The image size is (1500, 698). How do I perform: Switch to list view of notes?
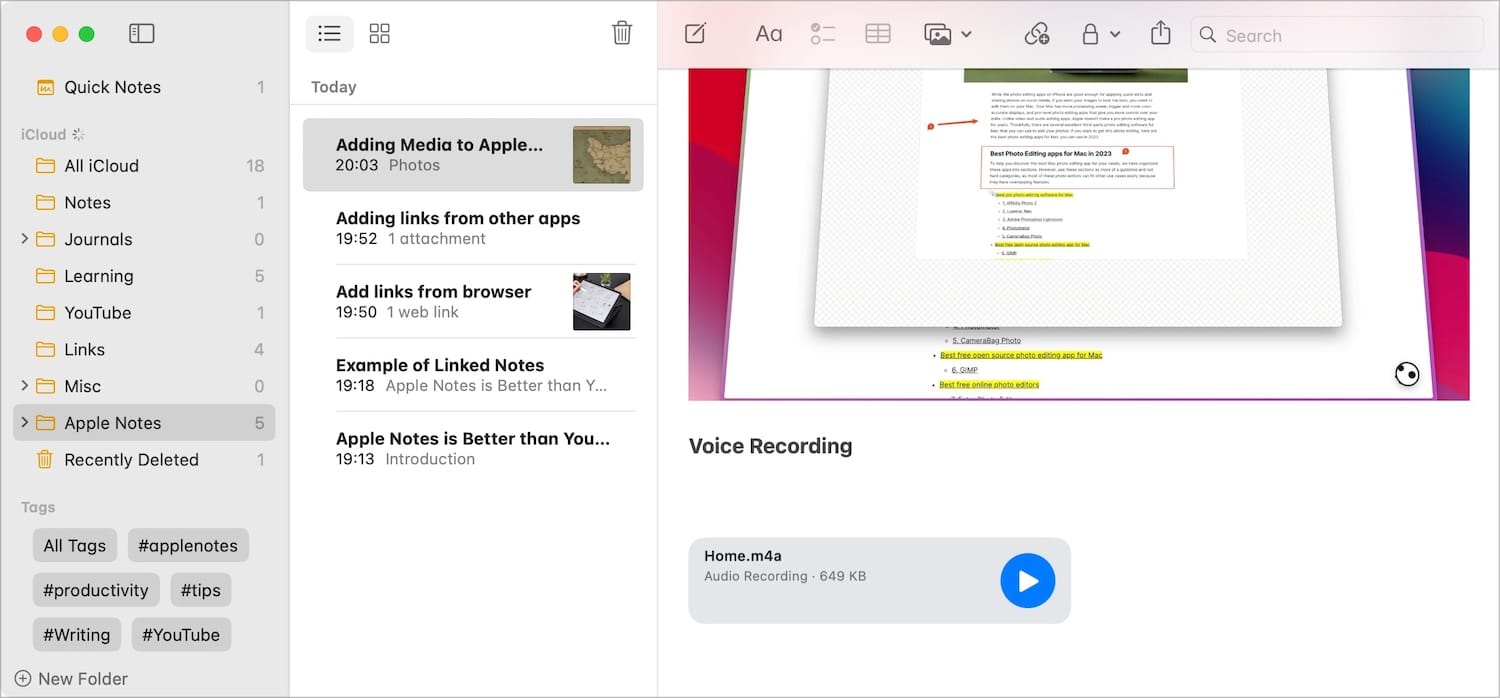[x=329, y=33]
